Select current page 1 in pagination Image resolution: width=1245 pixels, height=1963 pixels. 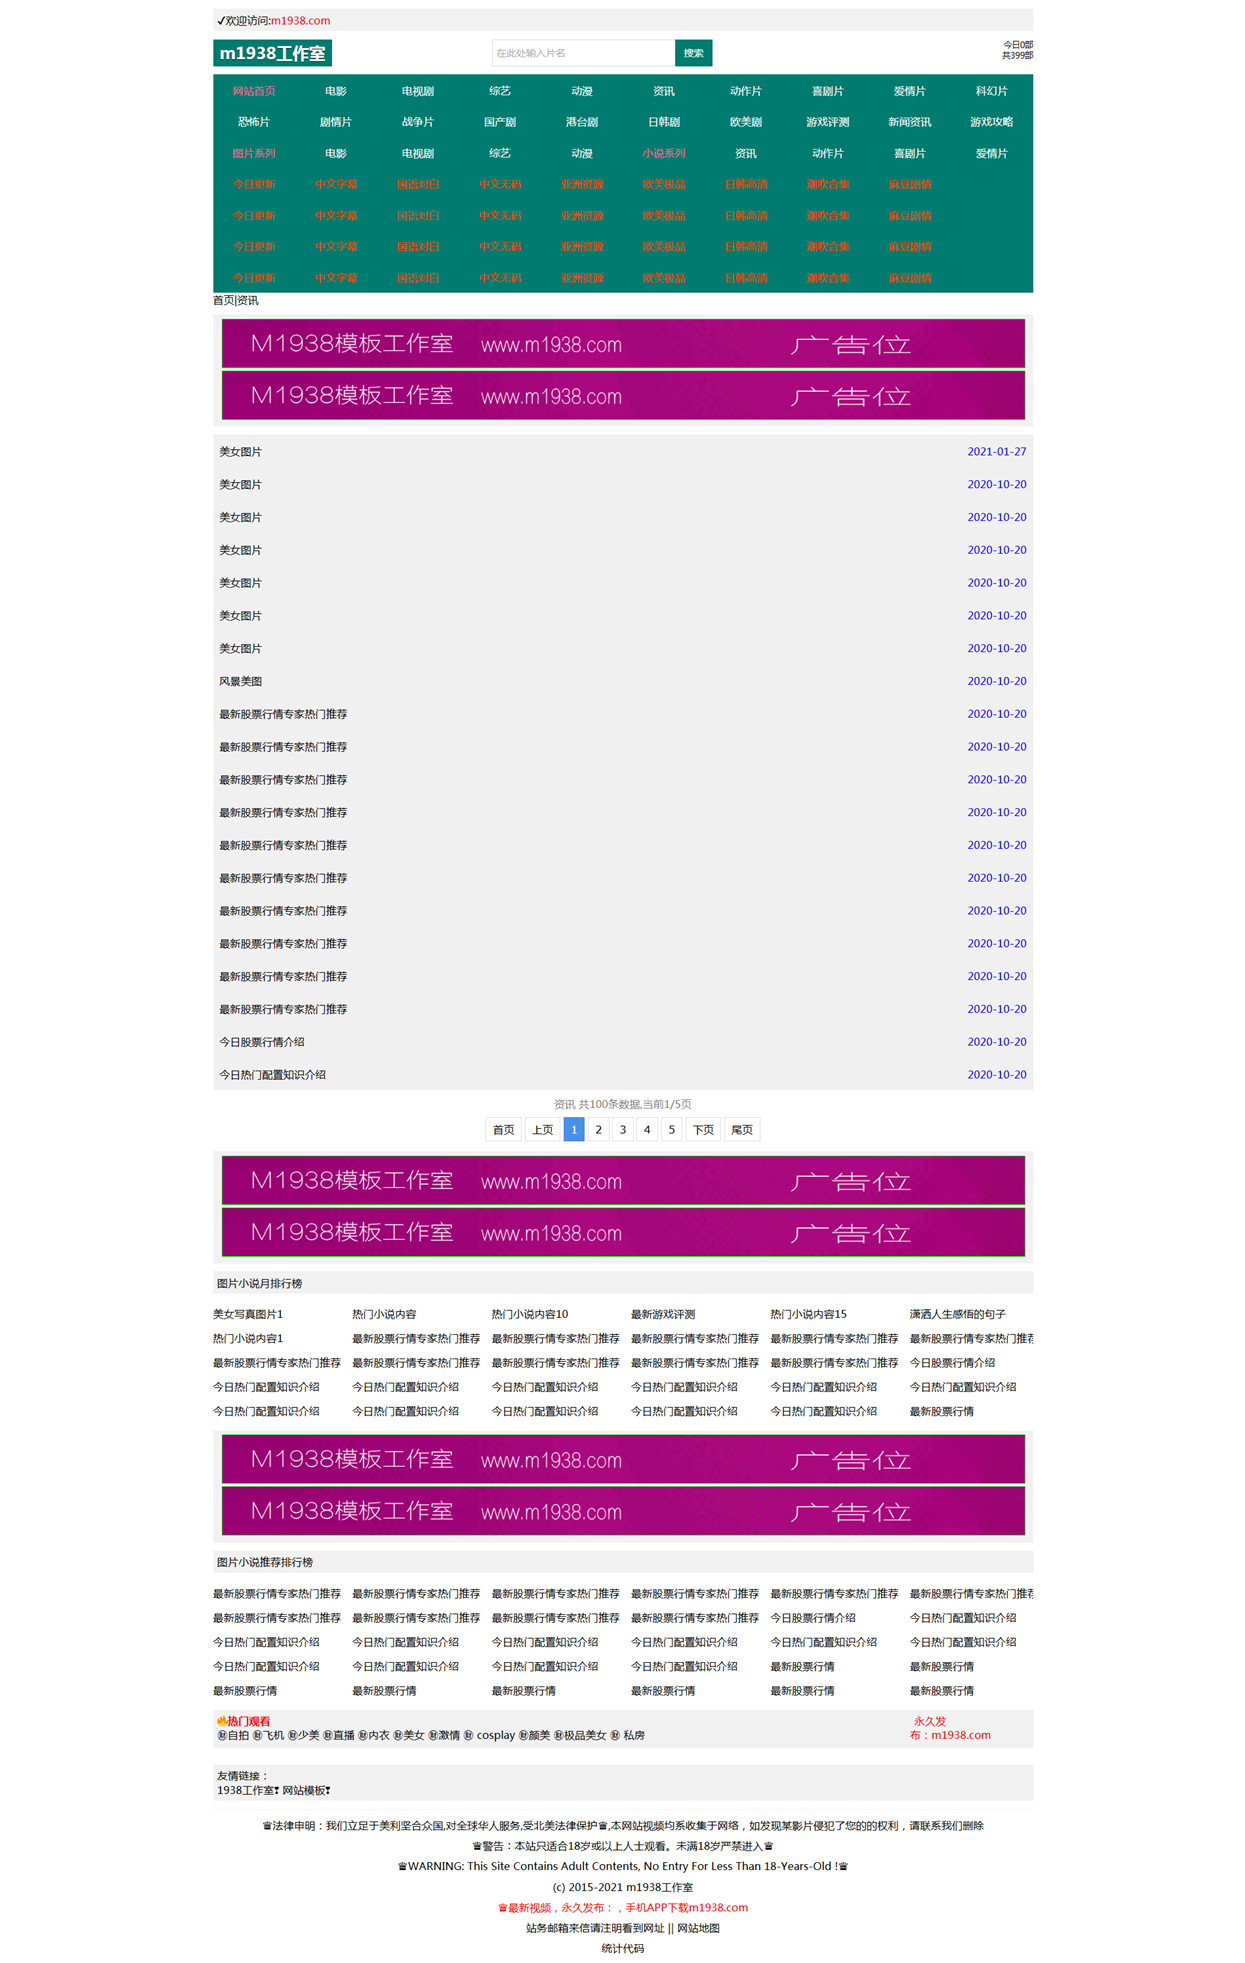tap(574, 1129)
